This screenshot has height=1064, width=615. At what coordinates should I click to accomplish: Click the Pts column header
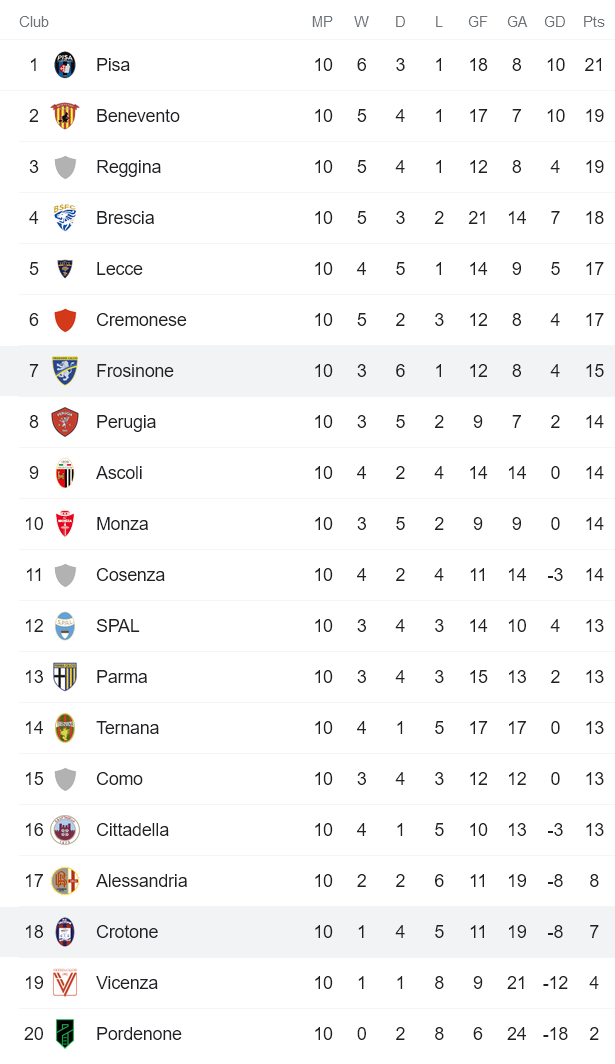pyautogui.click(x=594, y=22)
